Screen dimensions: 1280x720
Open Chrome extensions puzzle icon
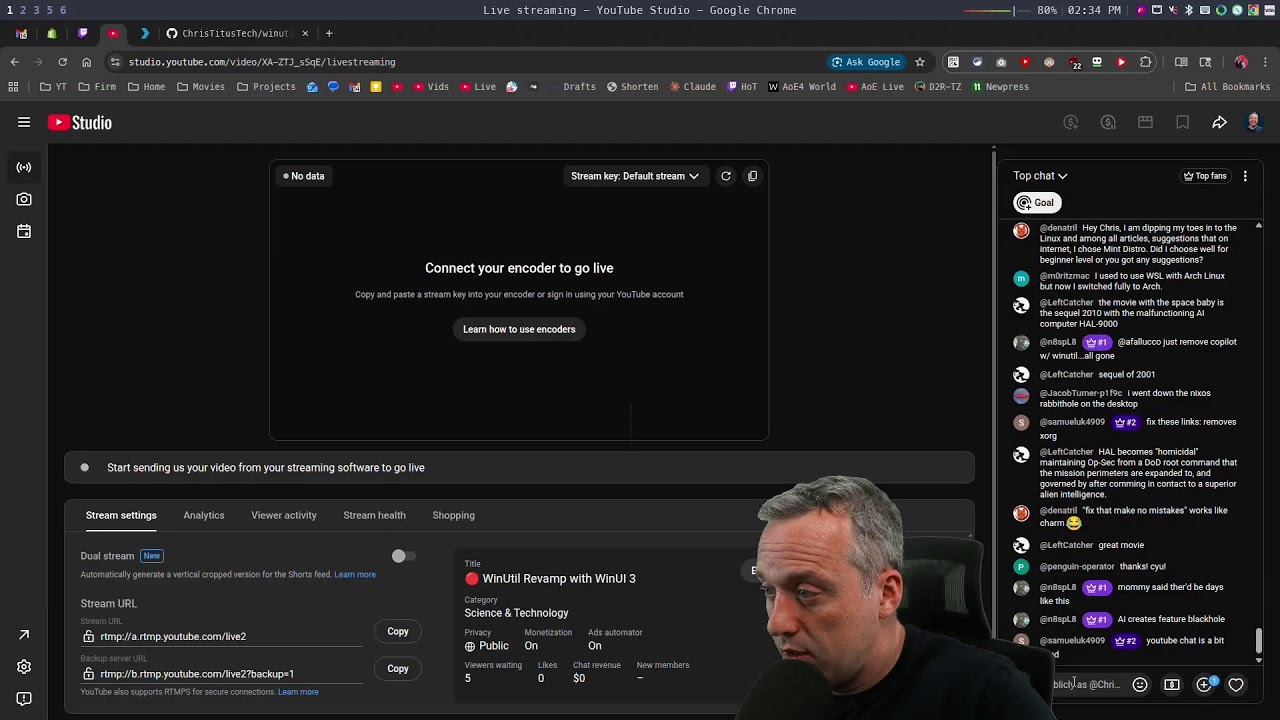point(1145,62)
